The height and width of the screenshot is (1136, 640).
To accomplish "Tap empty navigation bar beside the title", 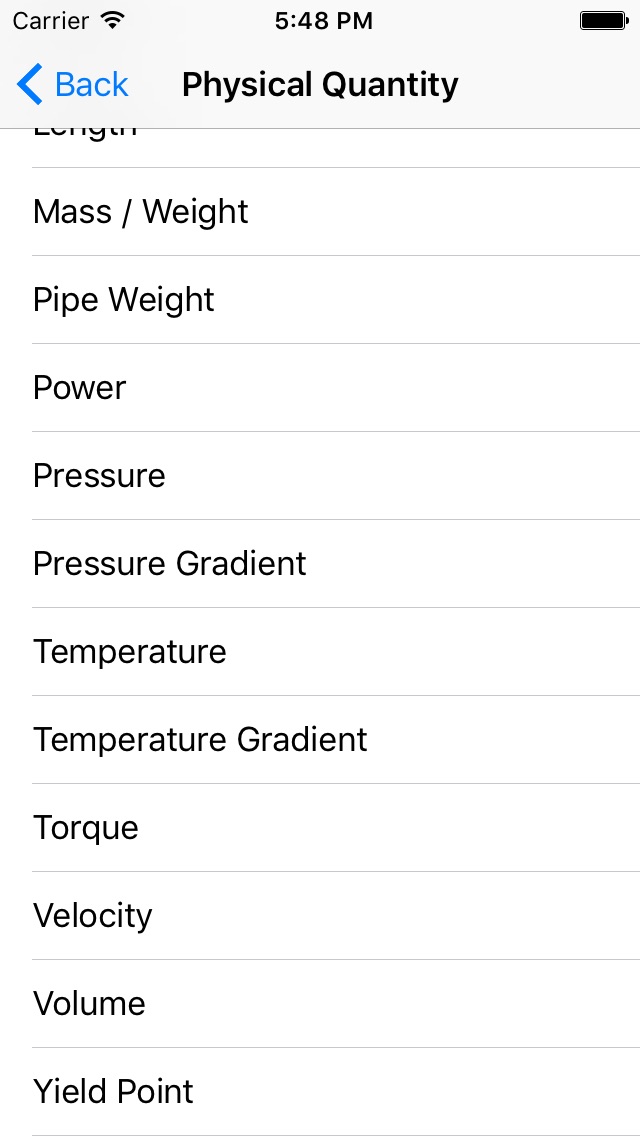I will click(x=549, y=85).
